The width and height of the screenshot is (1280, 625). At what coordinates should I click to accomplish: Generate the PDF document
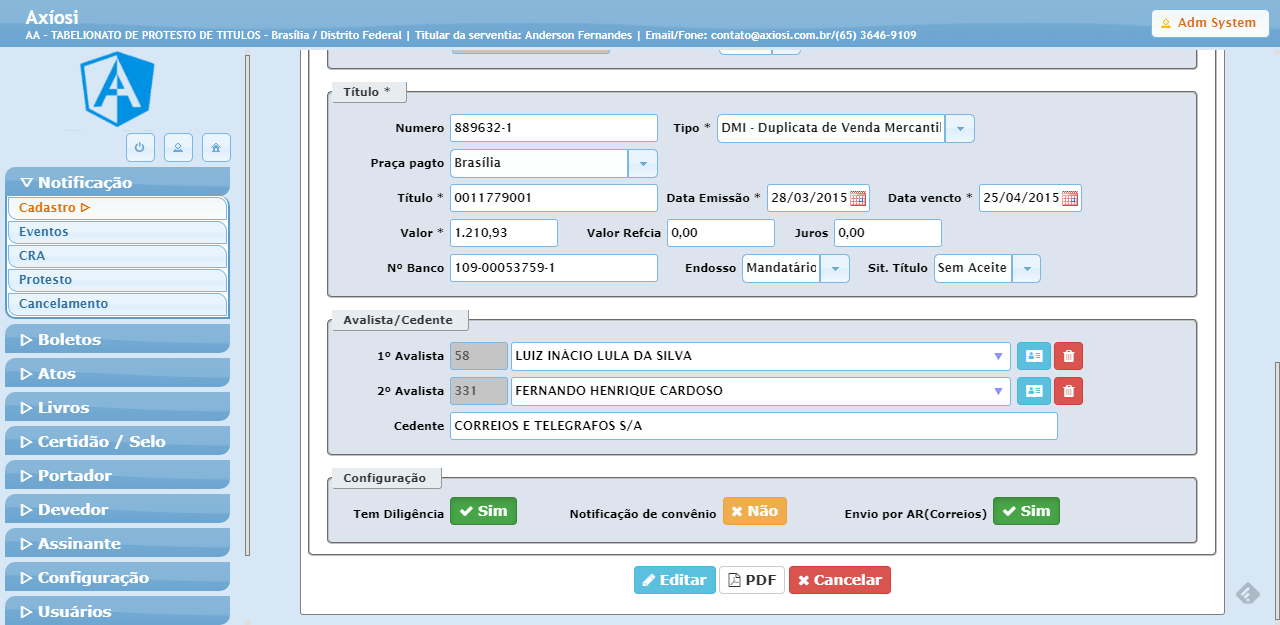click(752, 579)
